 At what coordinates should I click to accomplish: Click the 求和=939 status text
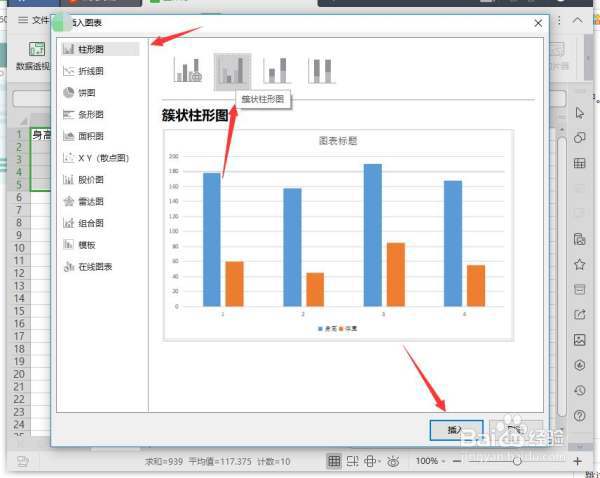[164, 462]
